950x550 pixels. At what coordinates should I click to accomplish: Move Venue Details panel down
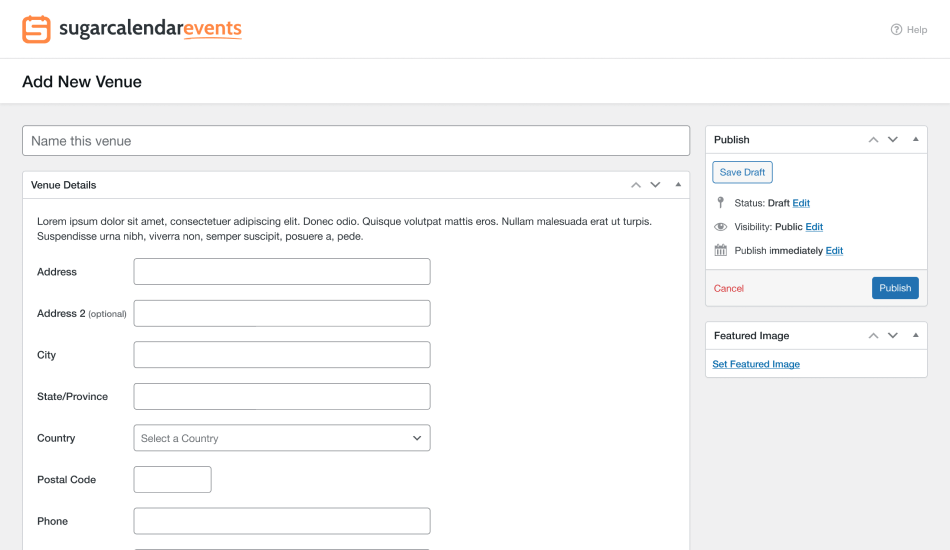tap(655, 185)
